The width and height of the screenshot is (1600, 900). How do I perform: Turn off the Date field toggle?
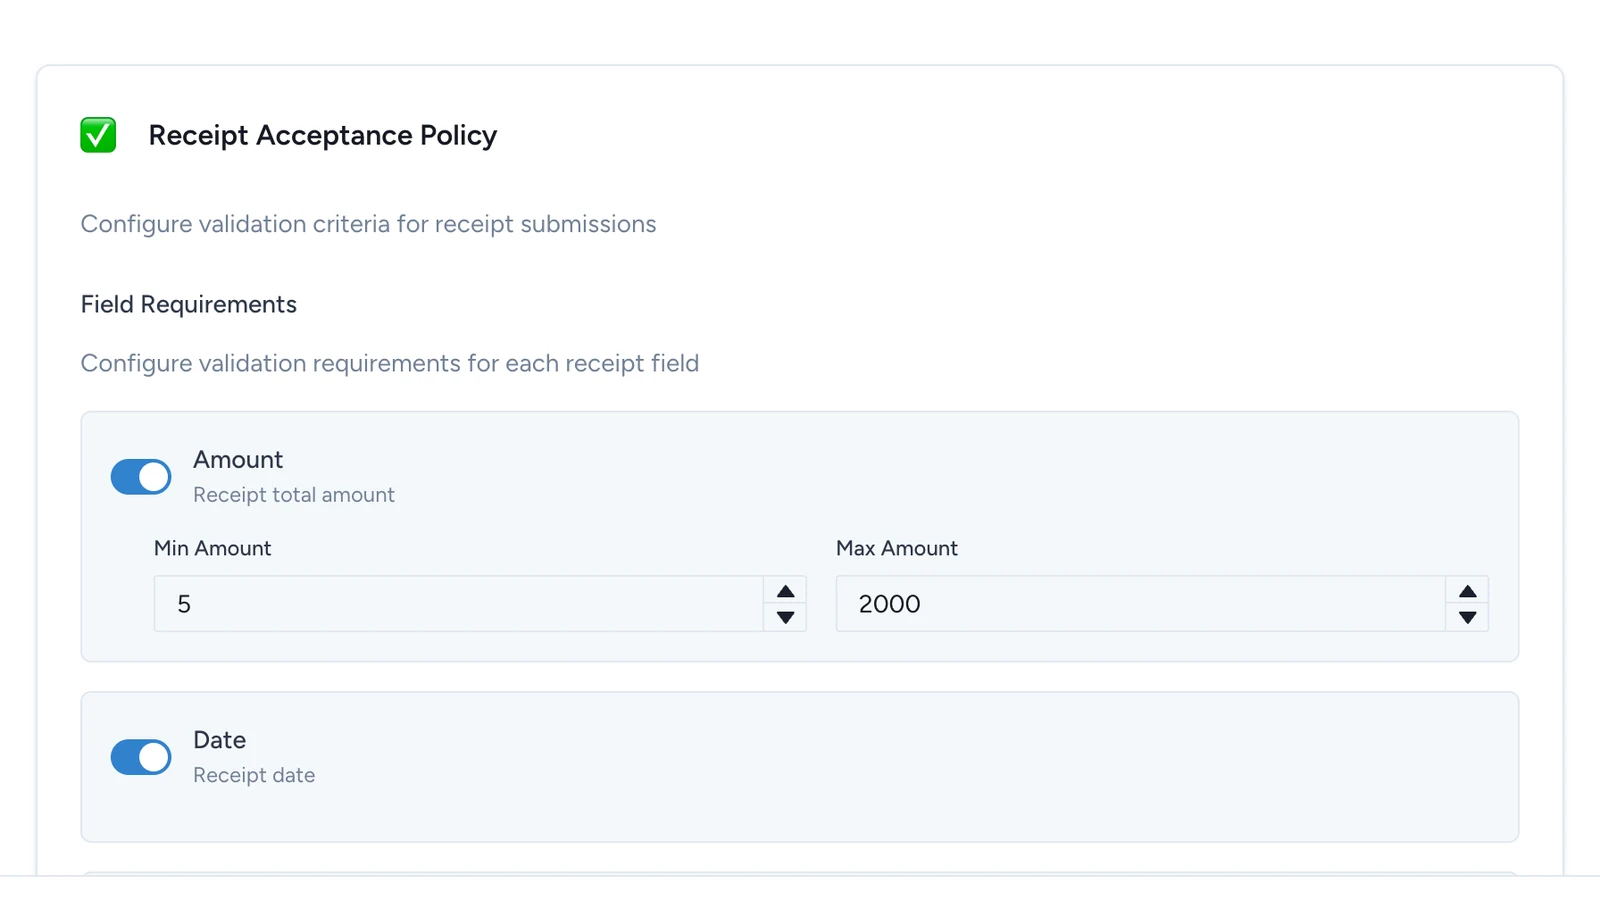(x=141, y=757)
